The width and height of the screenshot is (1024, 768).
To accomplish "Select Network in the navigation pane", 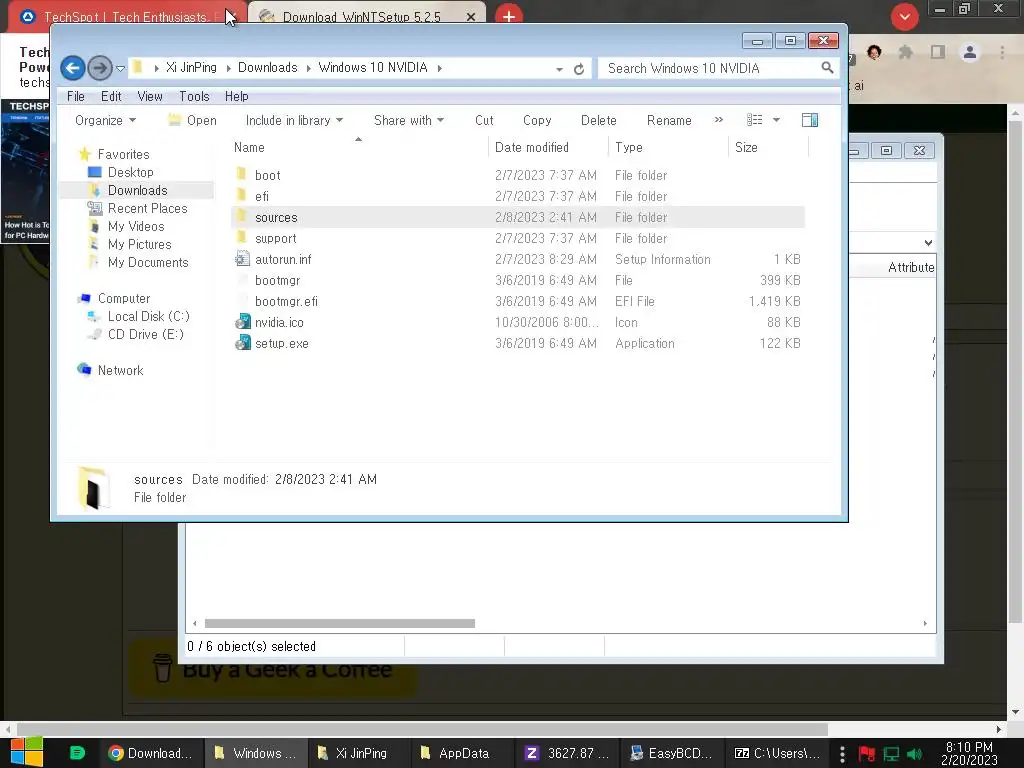I will tap(120, 370).
